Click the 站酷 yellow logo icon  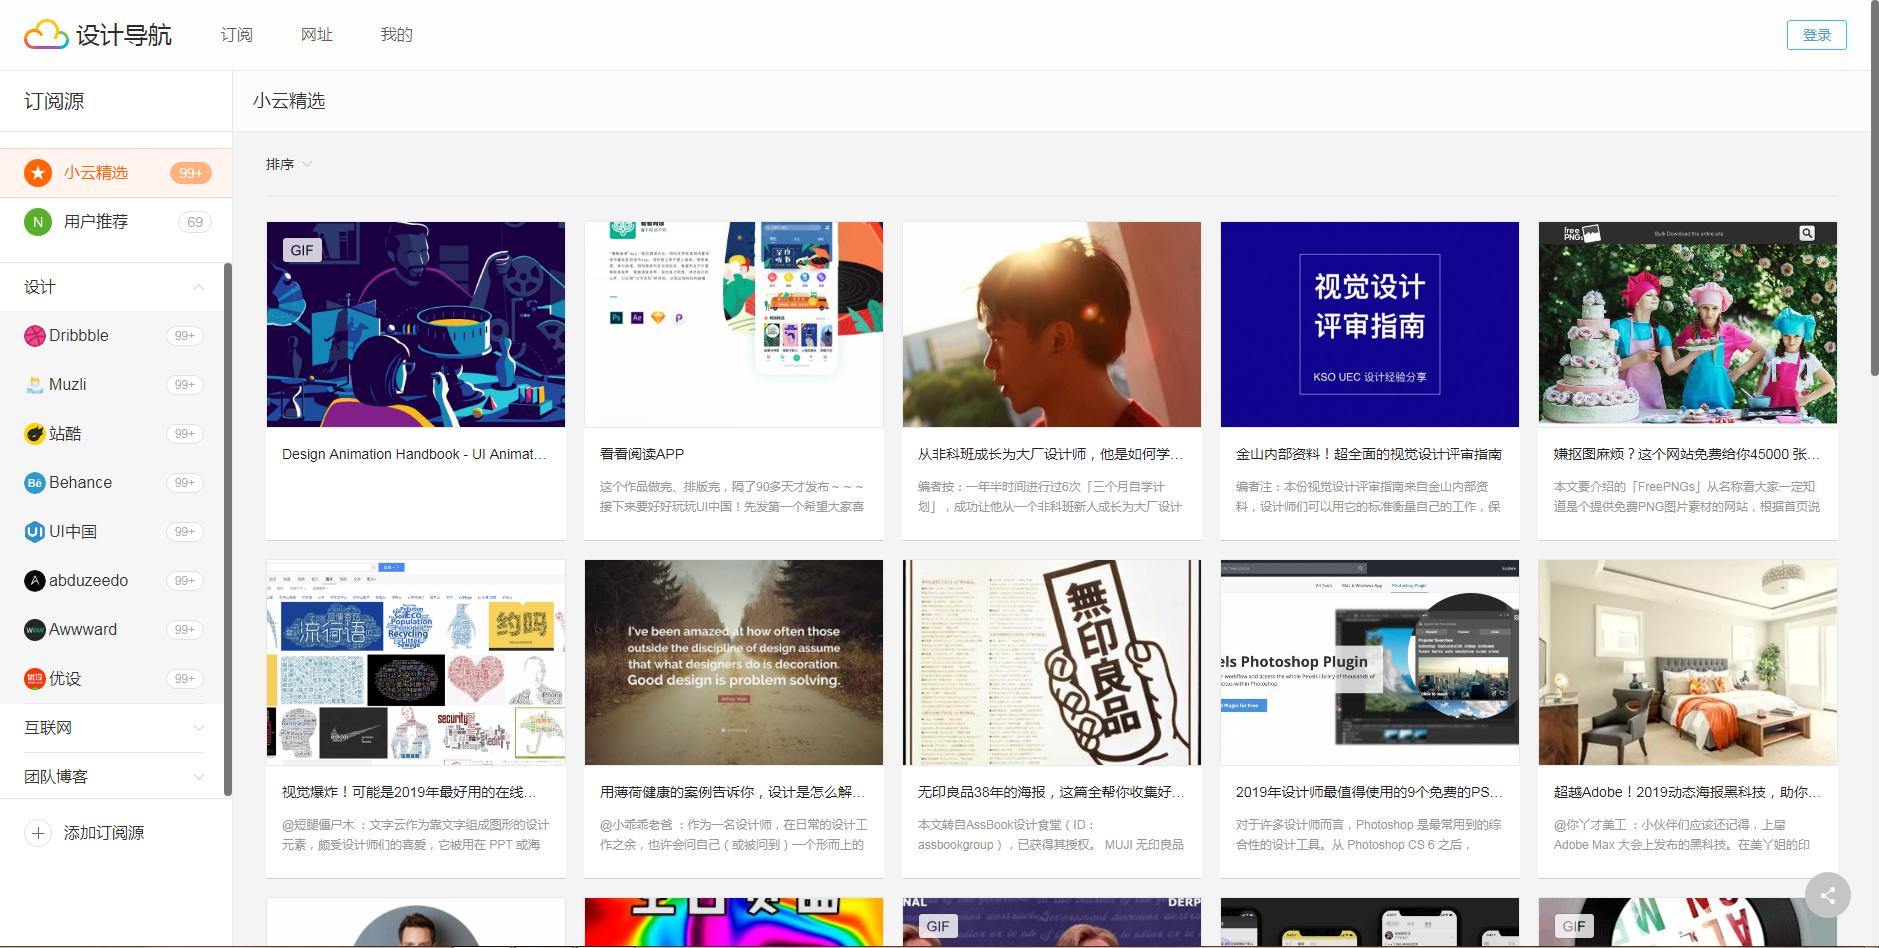click(35, 434)
